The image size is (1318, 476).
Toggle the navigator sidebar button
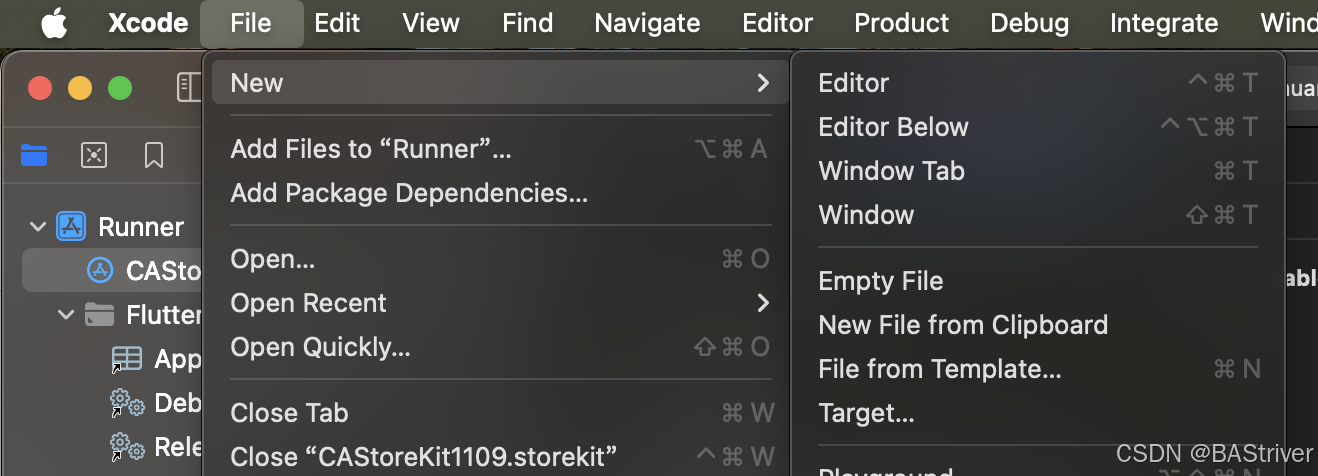(x=188, y=87)
